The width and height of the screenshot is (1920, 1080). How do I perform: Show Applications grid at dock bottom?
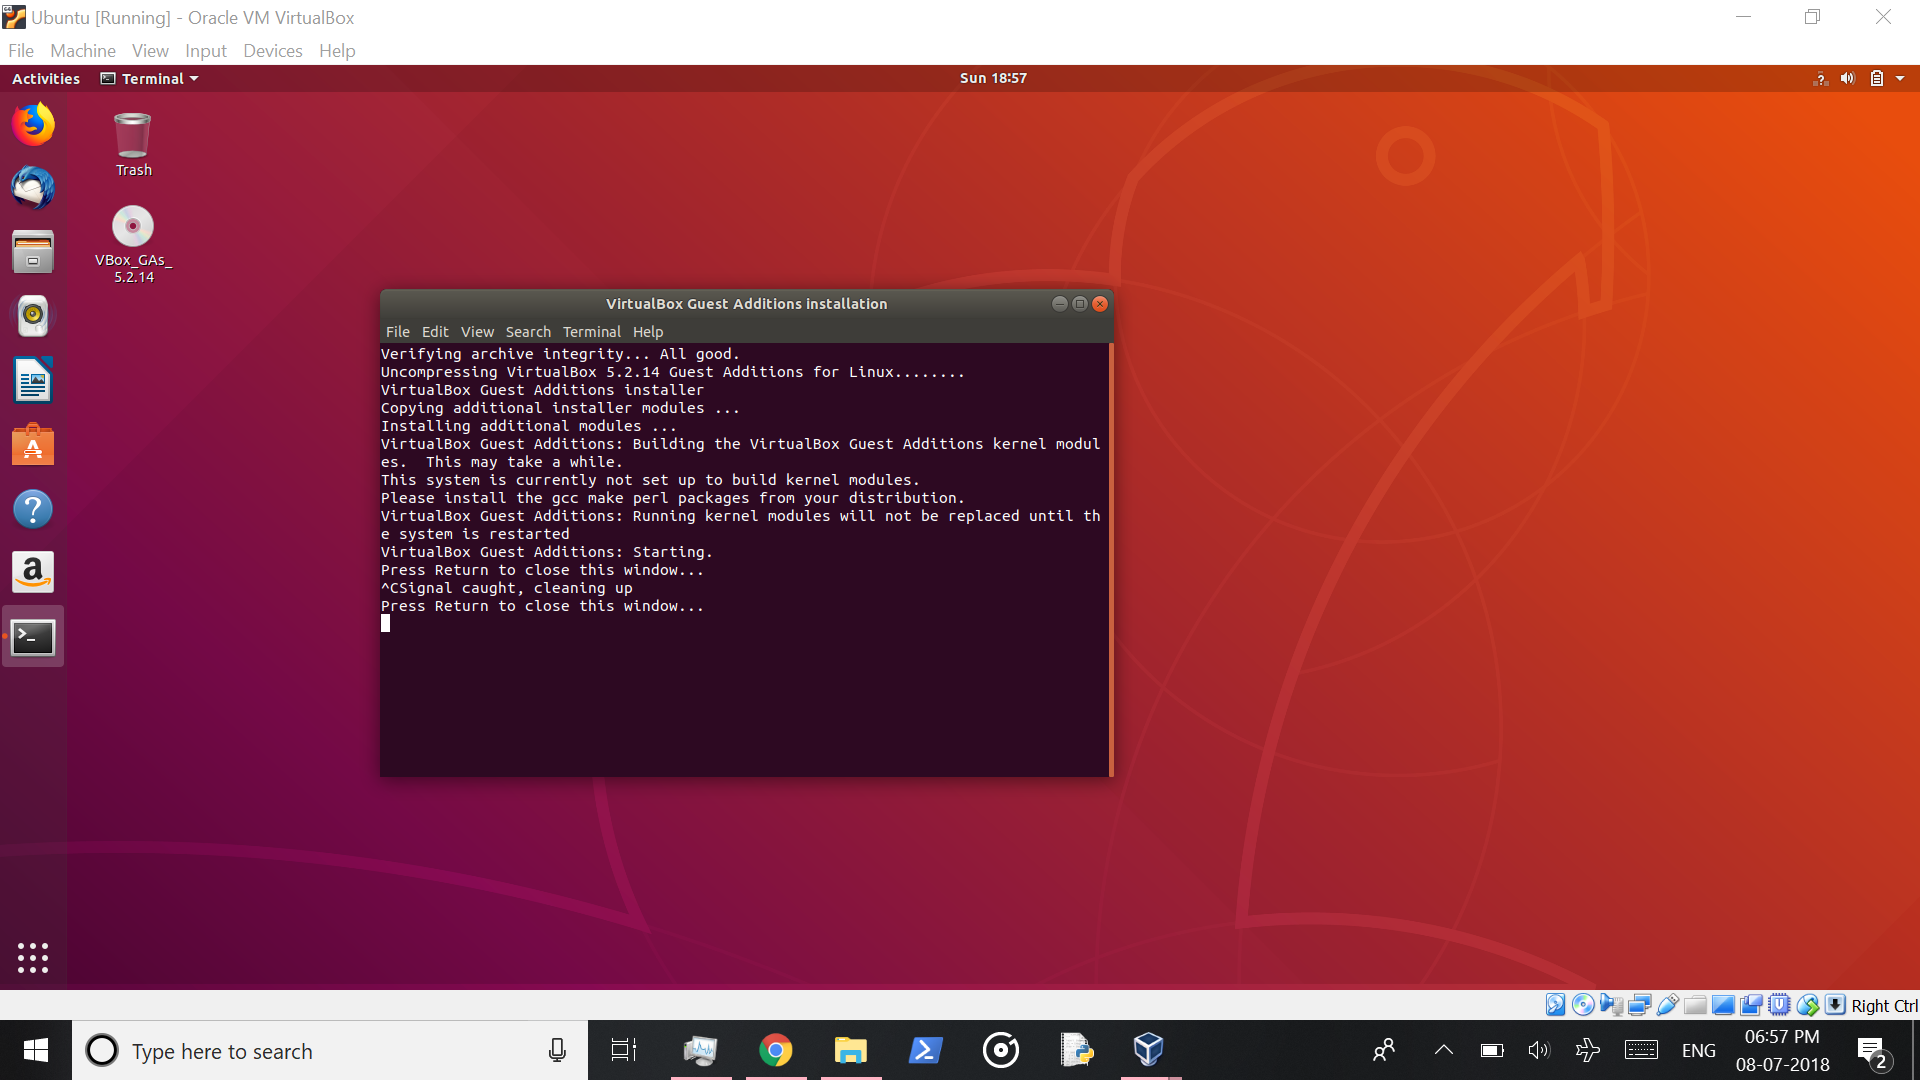click(33, 958)
